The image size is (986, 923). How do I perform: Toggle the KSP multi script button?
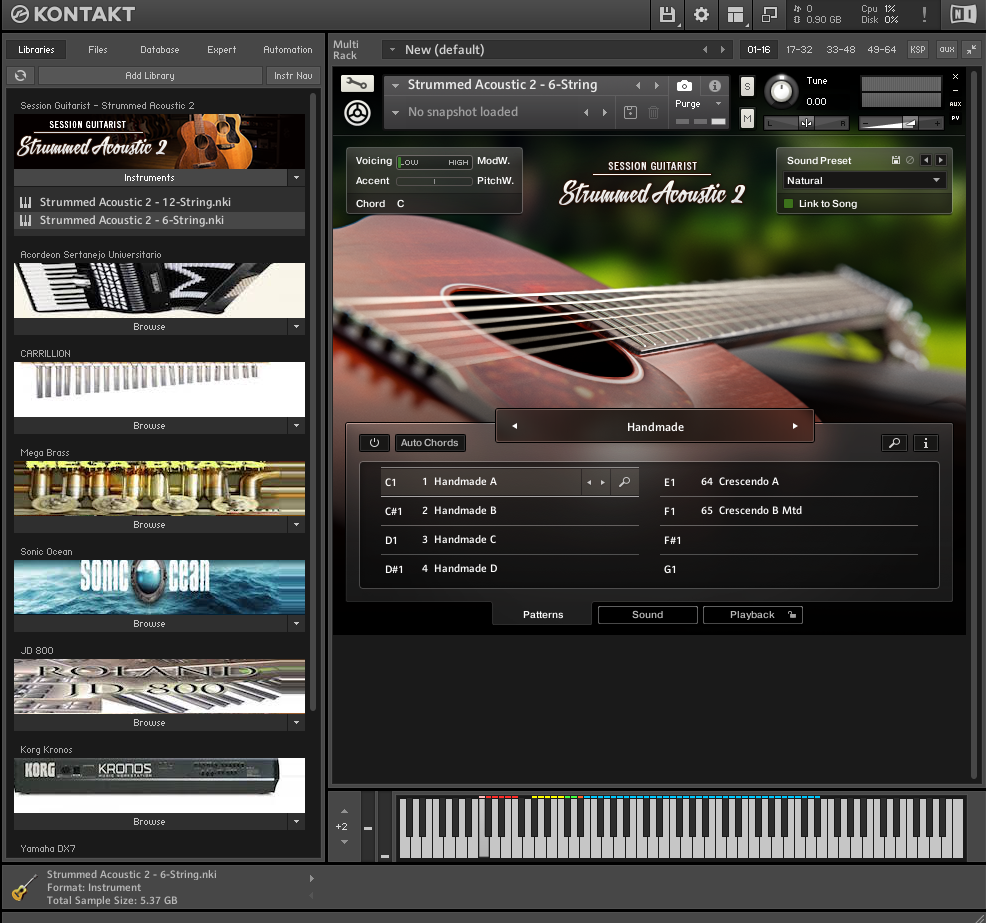918,50
